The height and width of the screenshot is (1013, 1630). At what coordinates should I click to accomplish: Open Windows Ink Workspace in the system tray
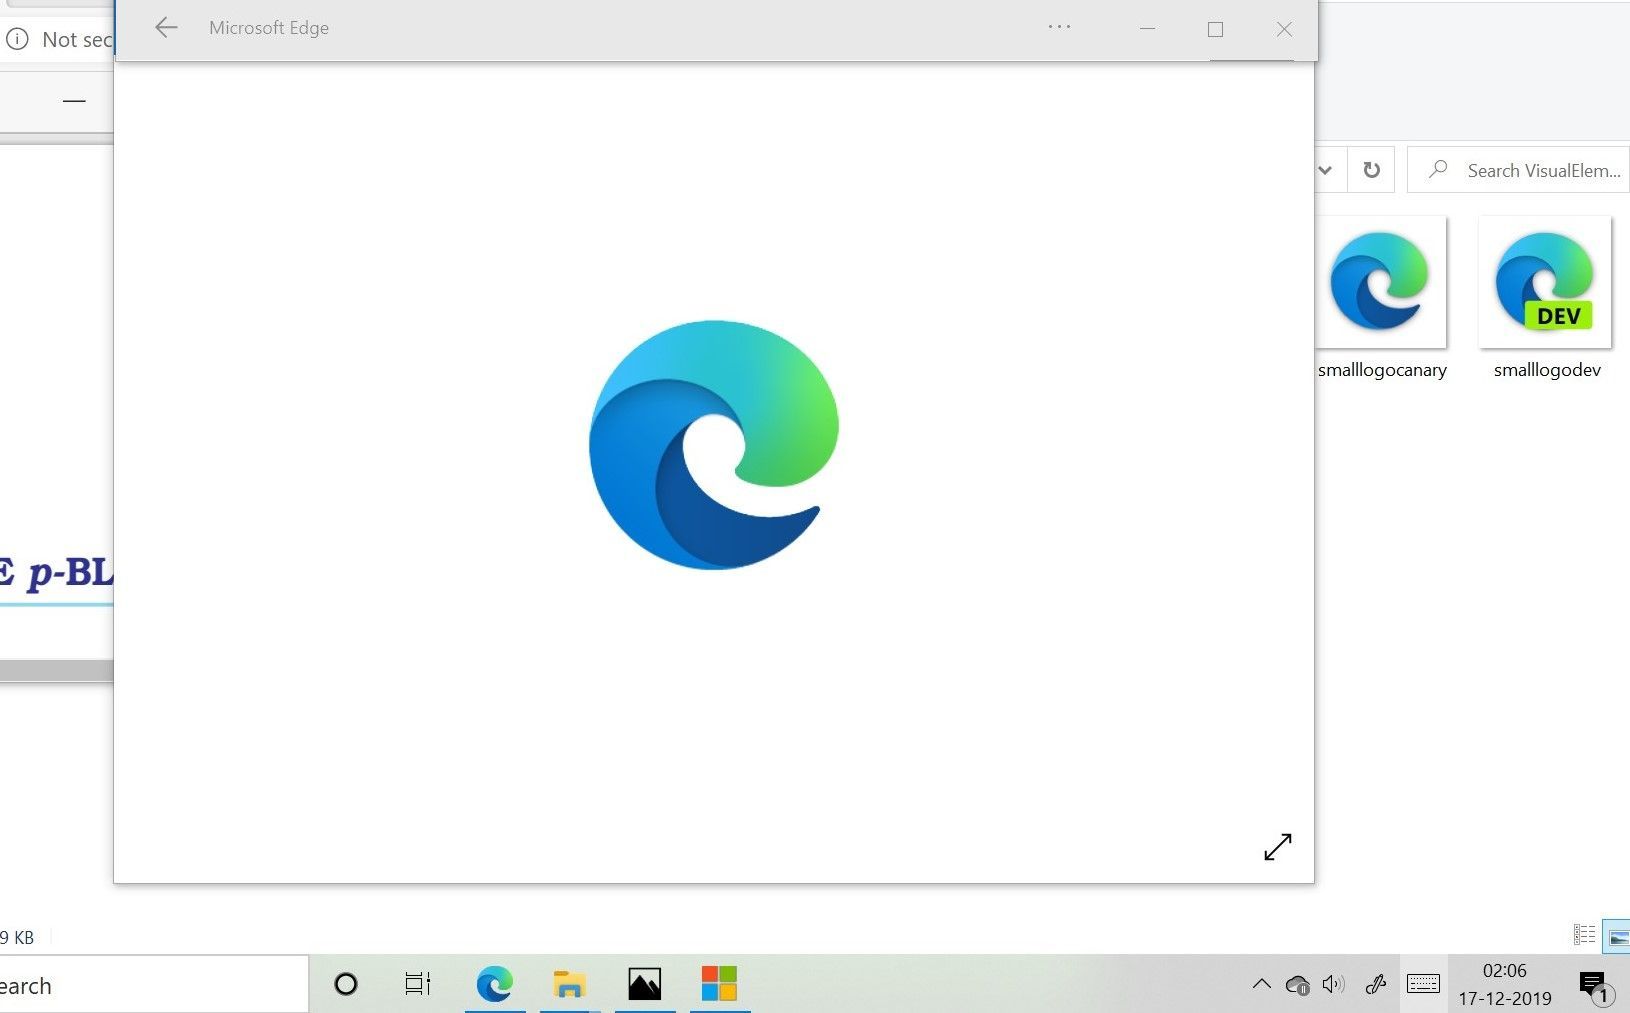click(x=1378, y=984)
